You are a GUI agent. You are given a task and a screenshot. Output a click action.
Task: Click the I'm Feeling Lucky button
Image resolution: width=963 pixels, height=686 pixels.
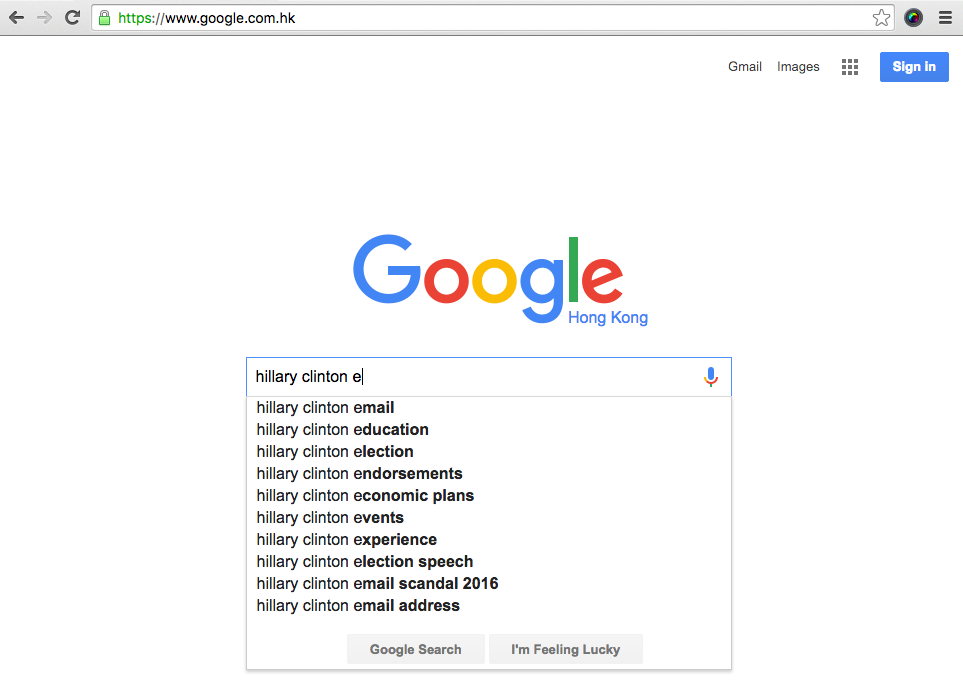pyautogui.click(x=566, y=649)
